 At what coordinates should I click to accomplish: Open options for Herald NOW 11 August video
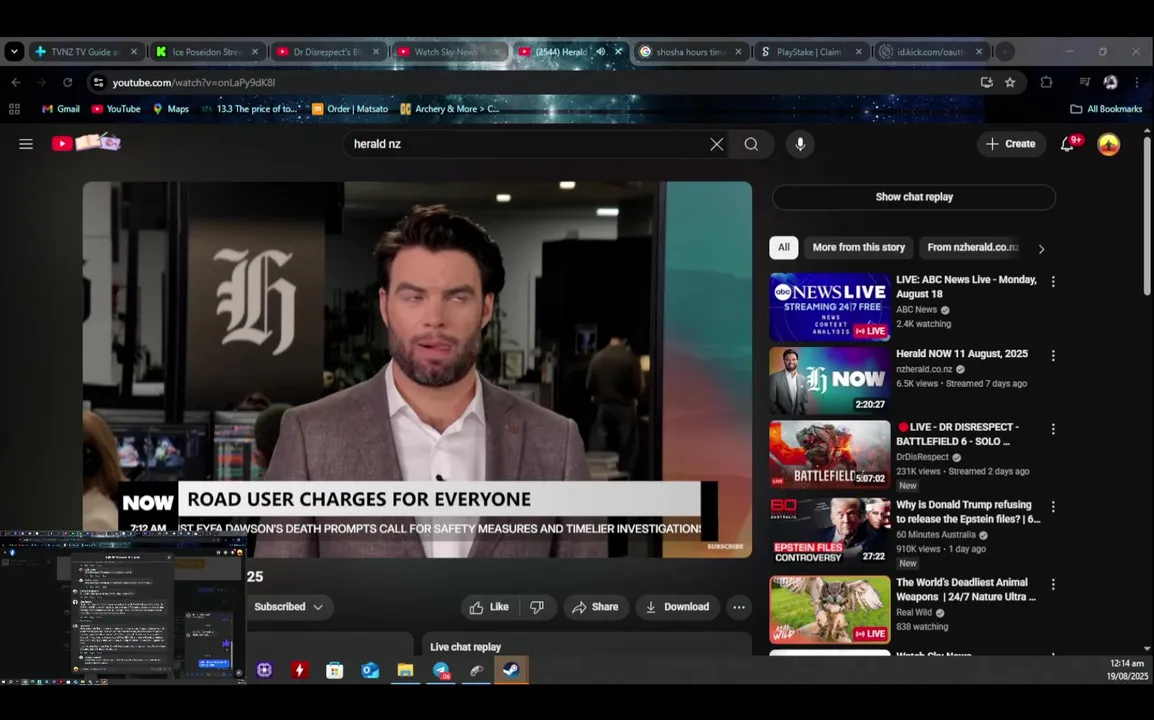pyautogui.click(x=1053, y=356)
